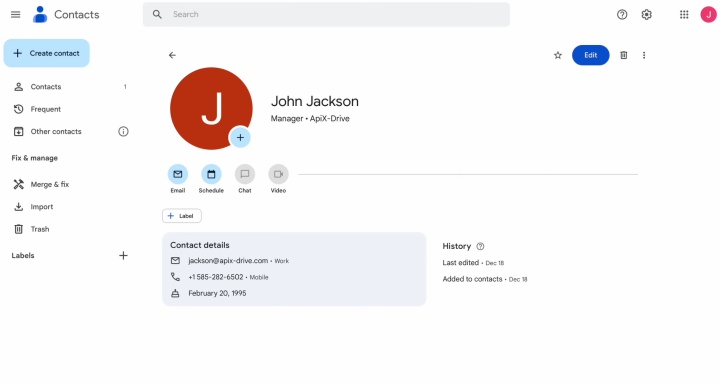Click the Contacts title text in header
This screenshot has width=720, height=384.
coord(77,15)
